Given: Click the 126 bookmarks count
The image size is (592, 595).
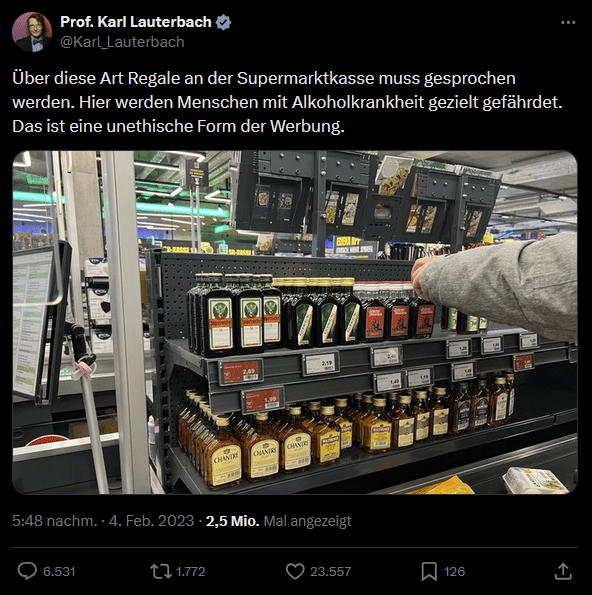Looking at the screenshot, I should [x=454, y=571].
